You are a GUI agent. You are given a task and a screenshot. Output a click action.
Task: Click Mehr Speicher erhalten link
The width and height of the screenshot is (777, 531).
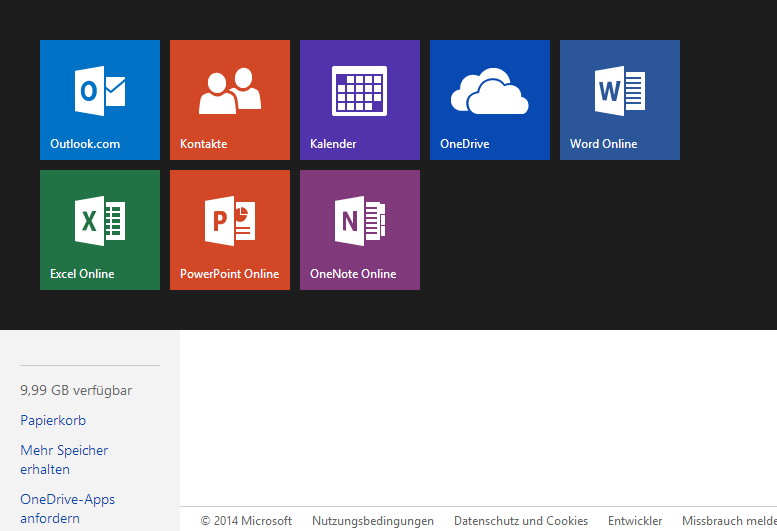click(x=64, y=460)
